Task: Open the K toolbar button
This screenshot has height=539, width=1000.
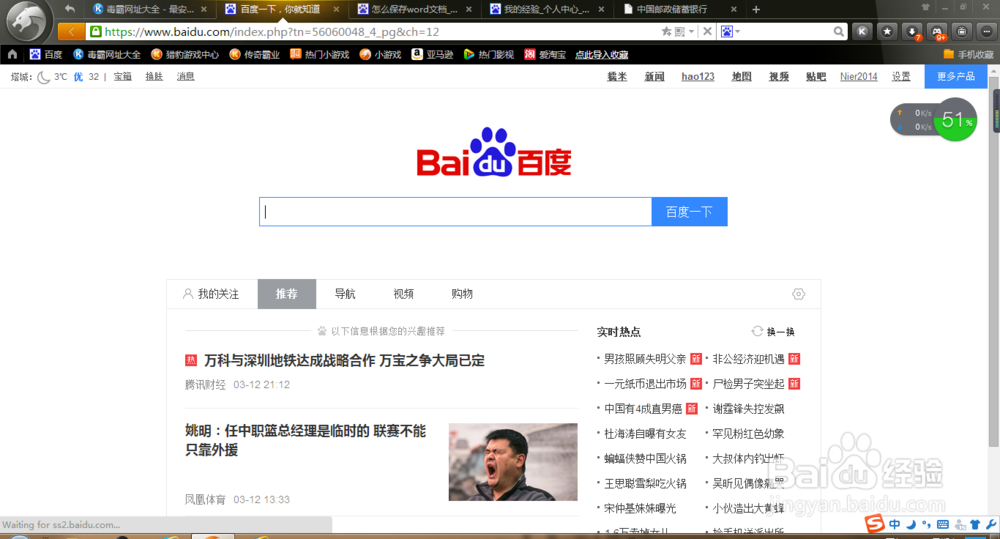Action: coord(862,31)
